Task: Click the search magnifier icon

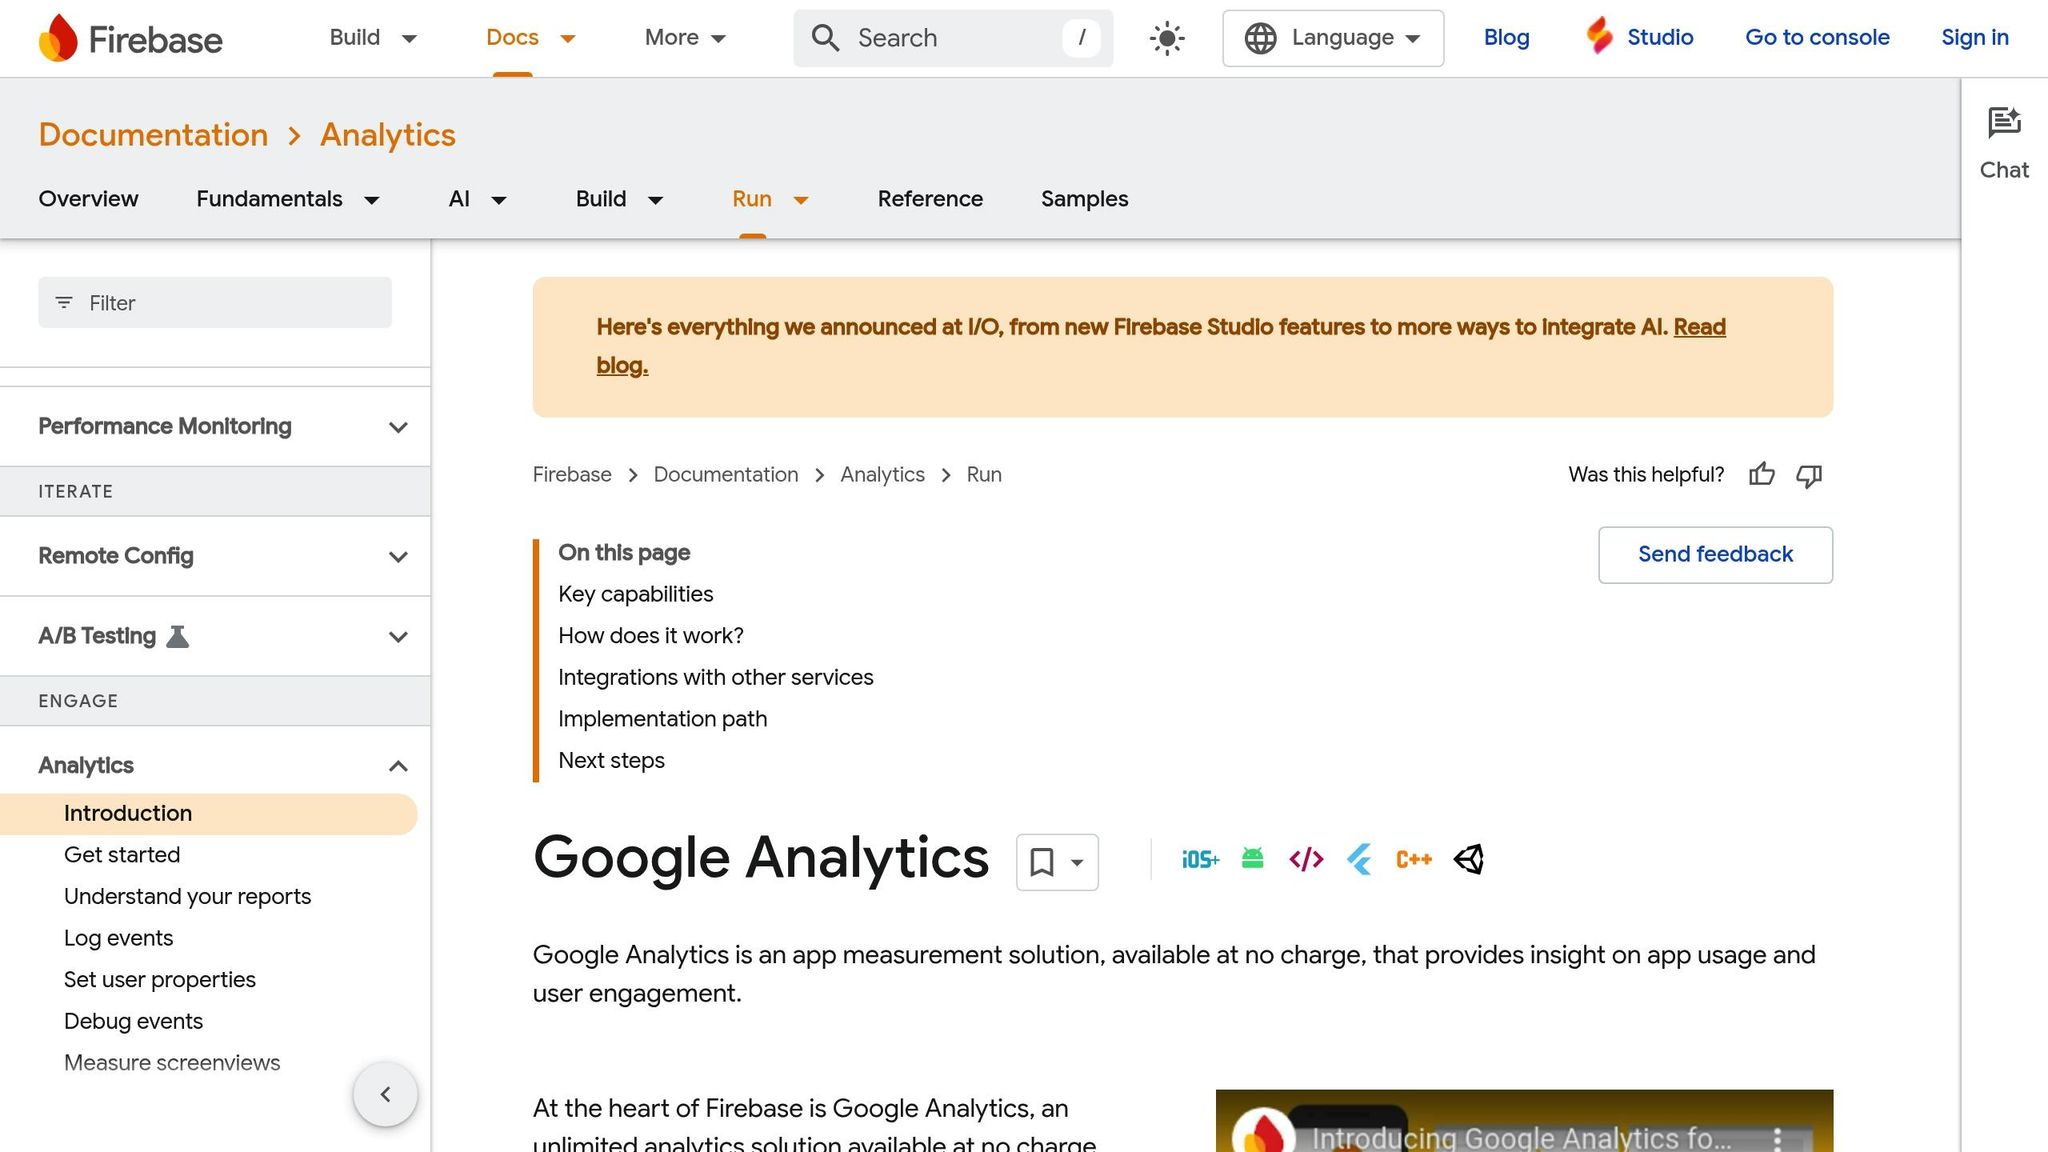Action: (x=825, y=38)
